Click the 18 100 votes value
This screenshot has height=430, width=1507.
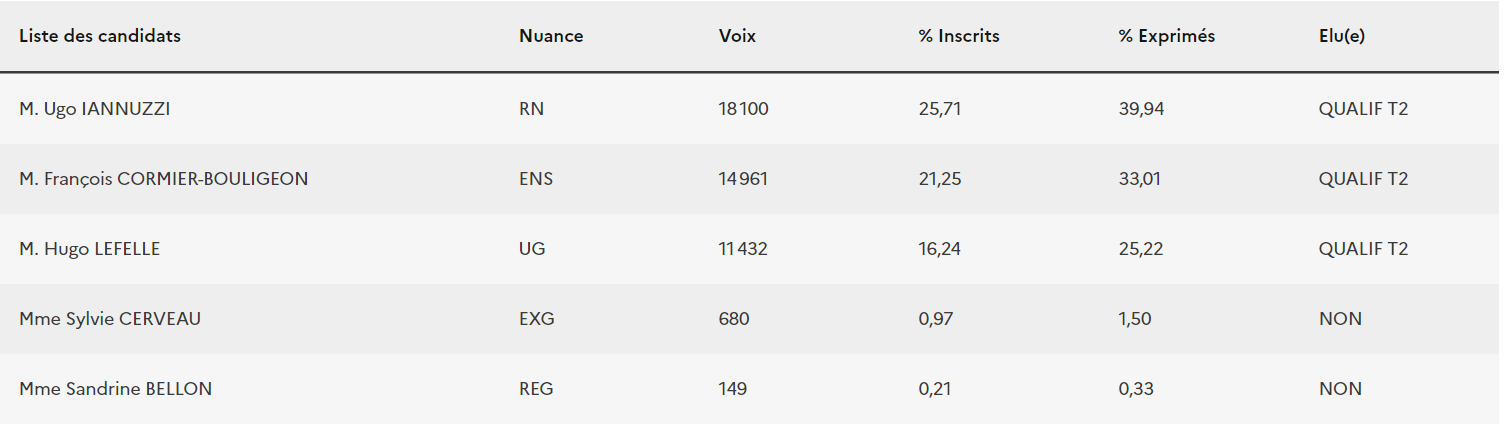(x=743, y=109)
